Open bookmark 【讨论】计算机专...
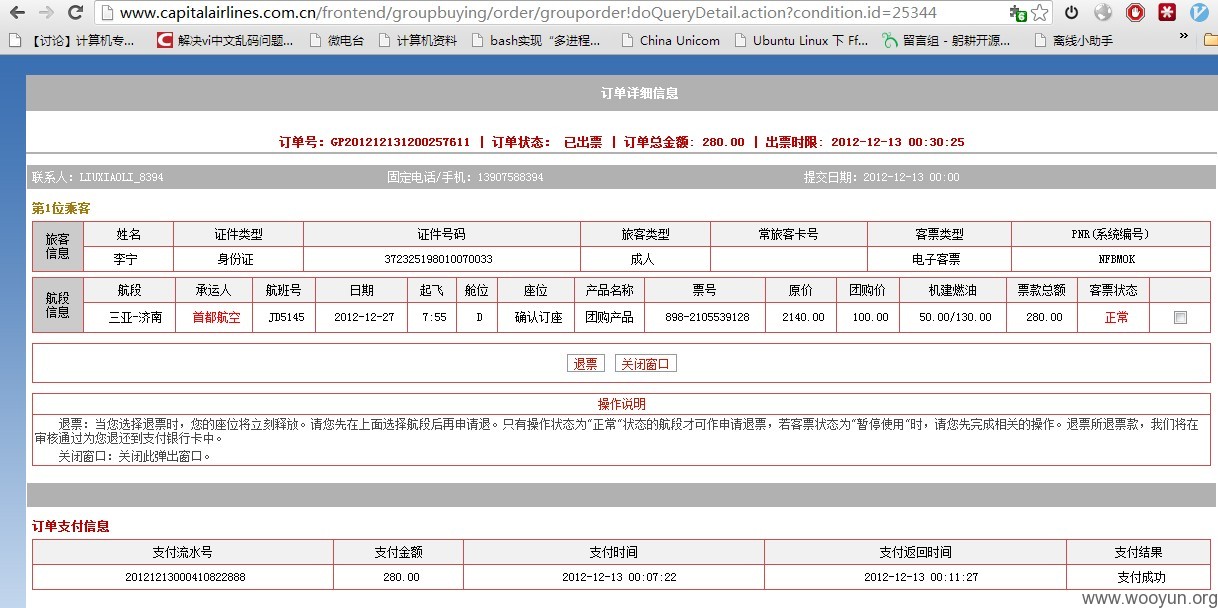 click(71, 41)
